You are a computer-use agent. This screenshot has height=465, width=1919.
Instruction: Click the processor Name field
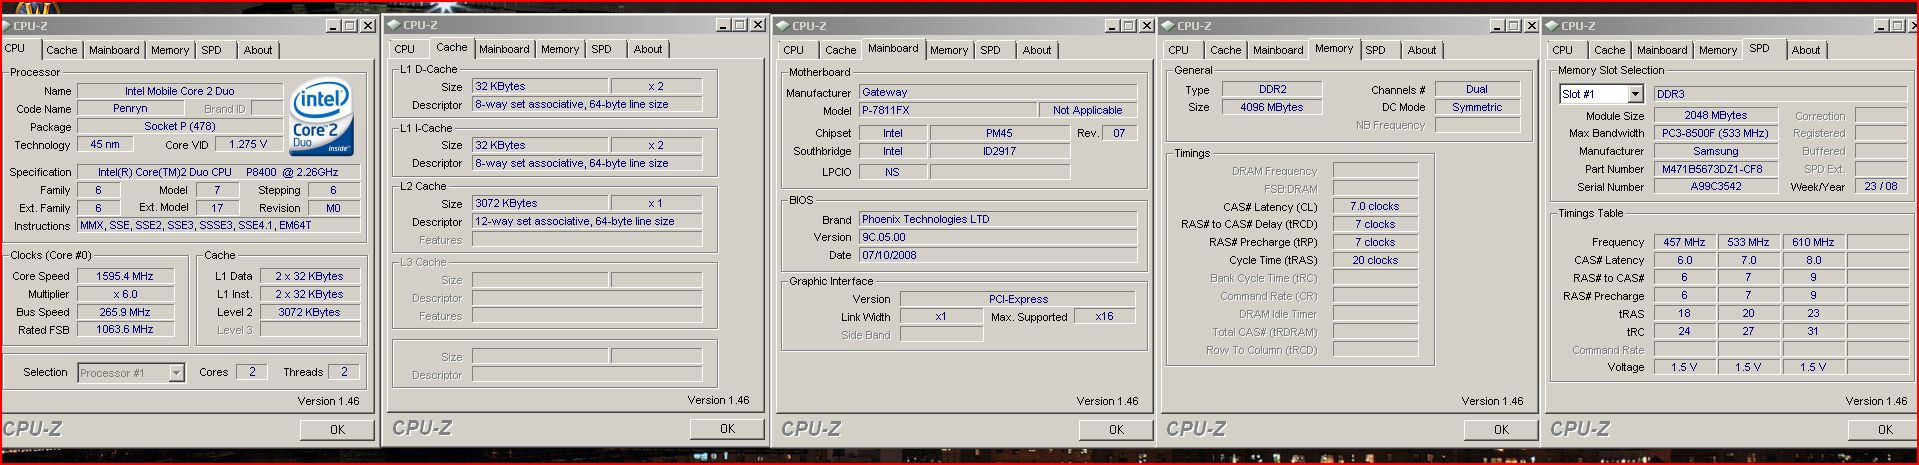[179, 91]
